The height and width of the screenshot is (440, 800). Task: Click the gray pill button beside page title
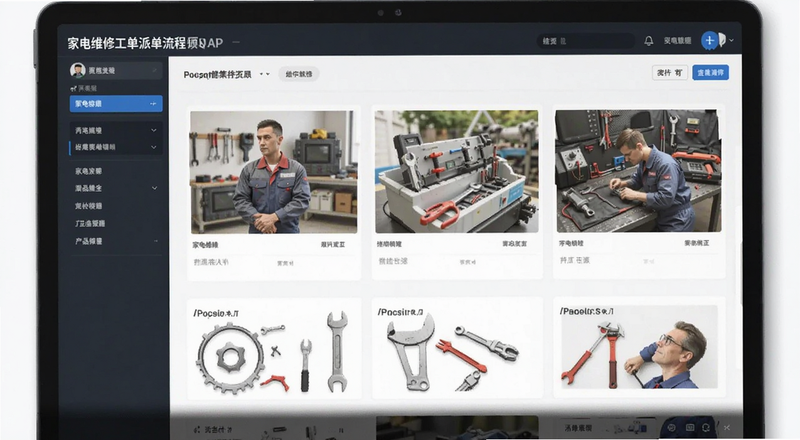299,74
